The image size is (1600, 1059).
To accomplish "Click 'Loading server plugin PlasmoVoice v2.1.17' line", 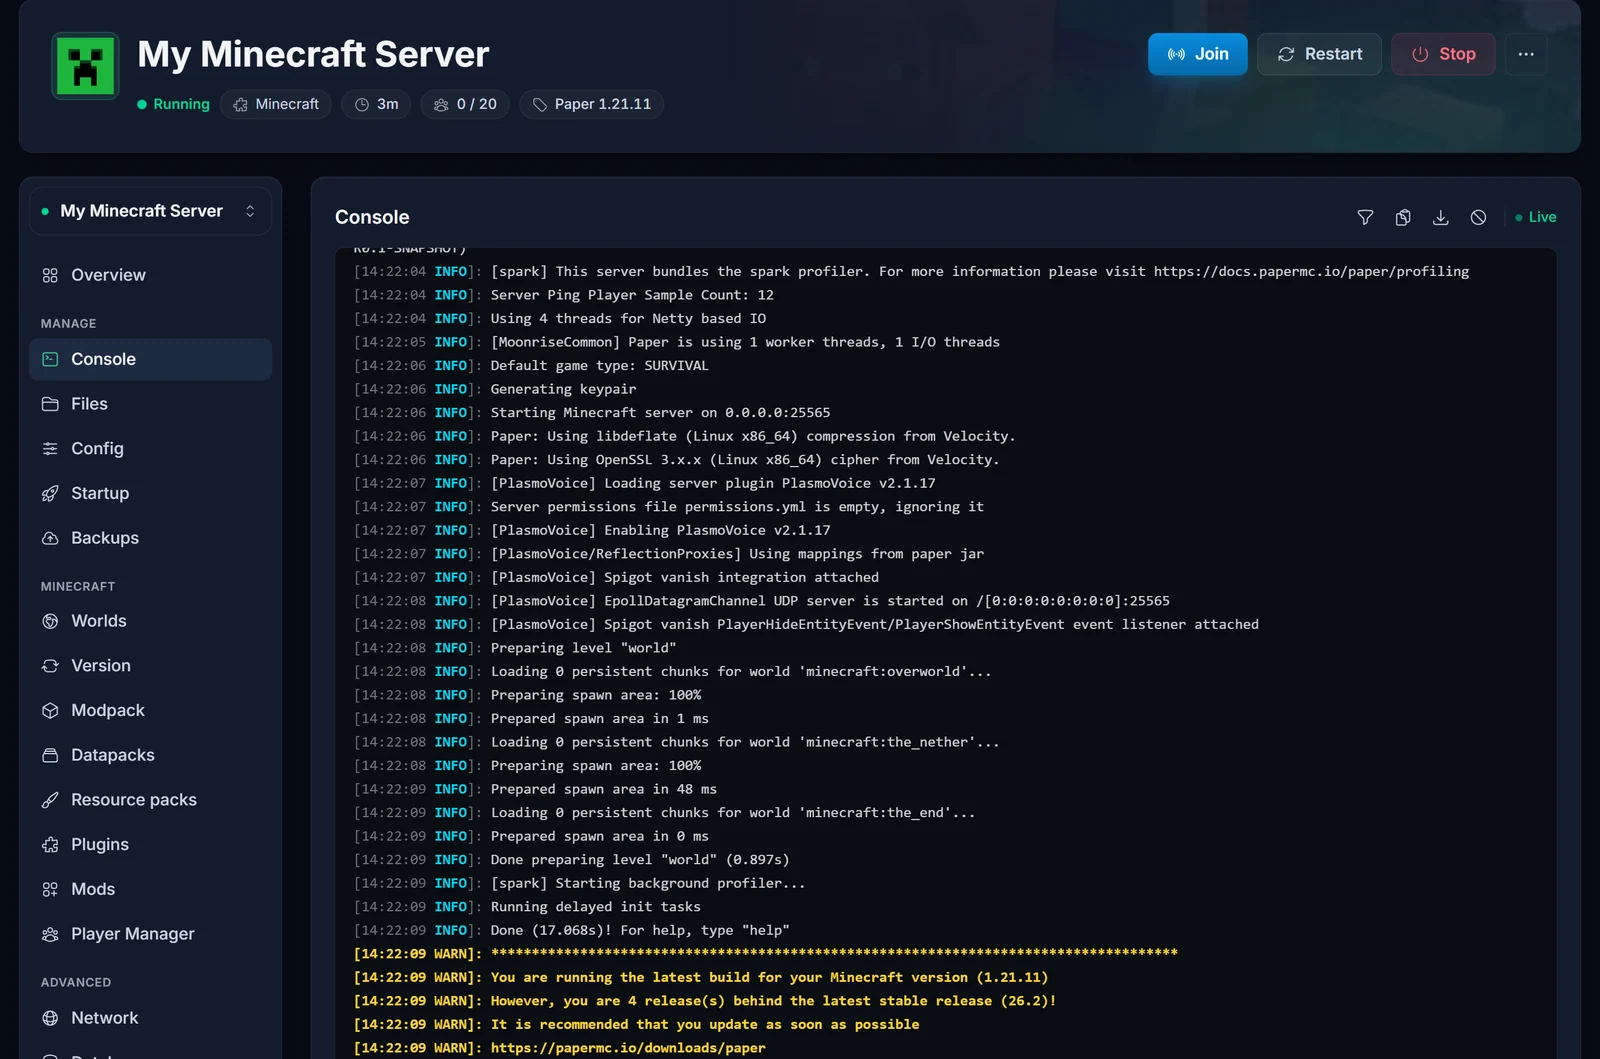I will click(x=644, y=483).
